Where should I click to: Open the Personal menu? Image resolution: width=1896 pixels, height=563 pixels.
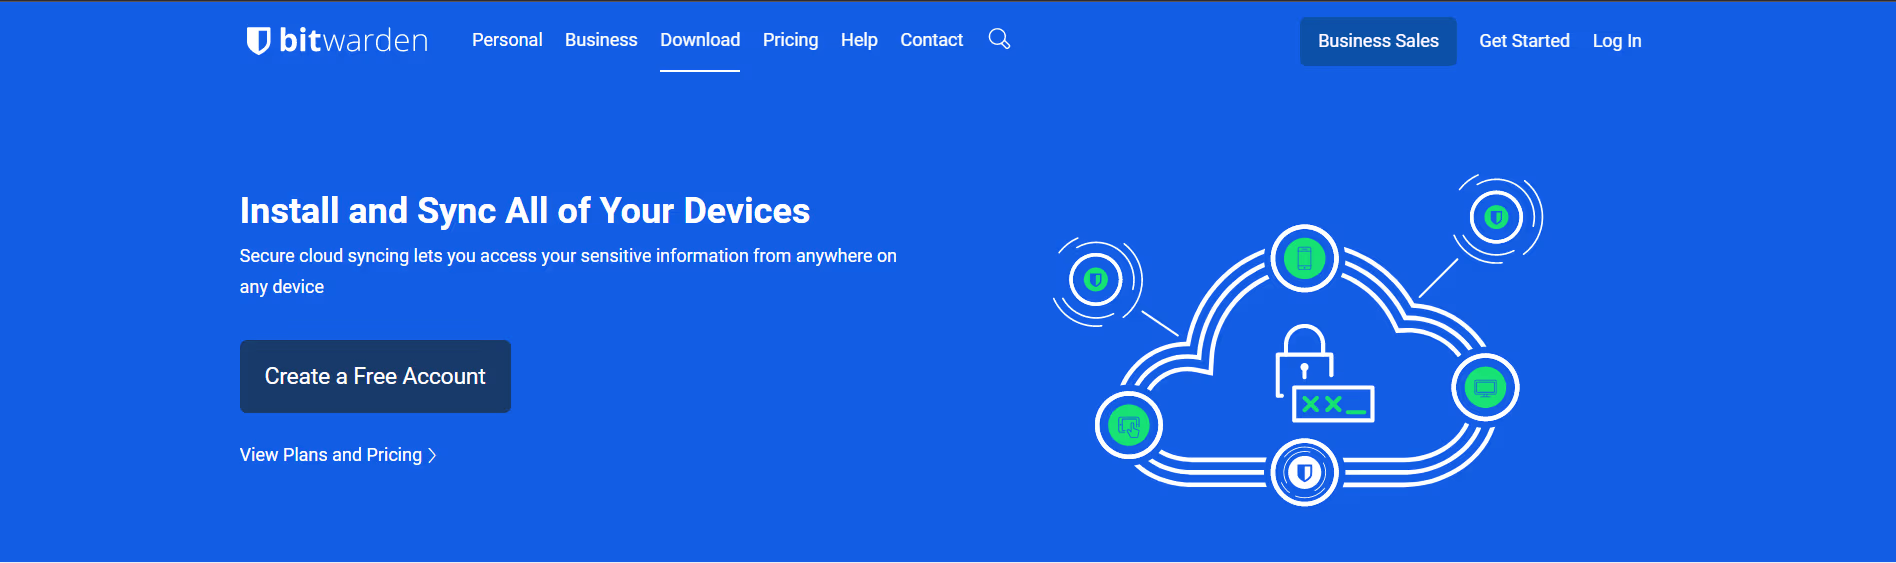pyautogui.click(x=507, y=40)
